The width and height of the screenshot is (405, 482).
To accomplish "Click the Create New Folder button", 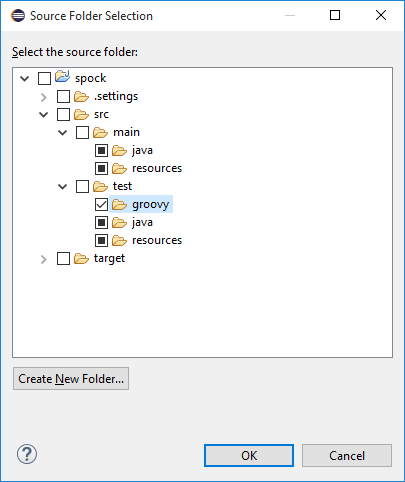I will click(71, 379).
